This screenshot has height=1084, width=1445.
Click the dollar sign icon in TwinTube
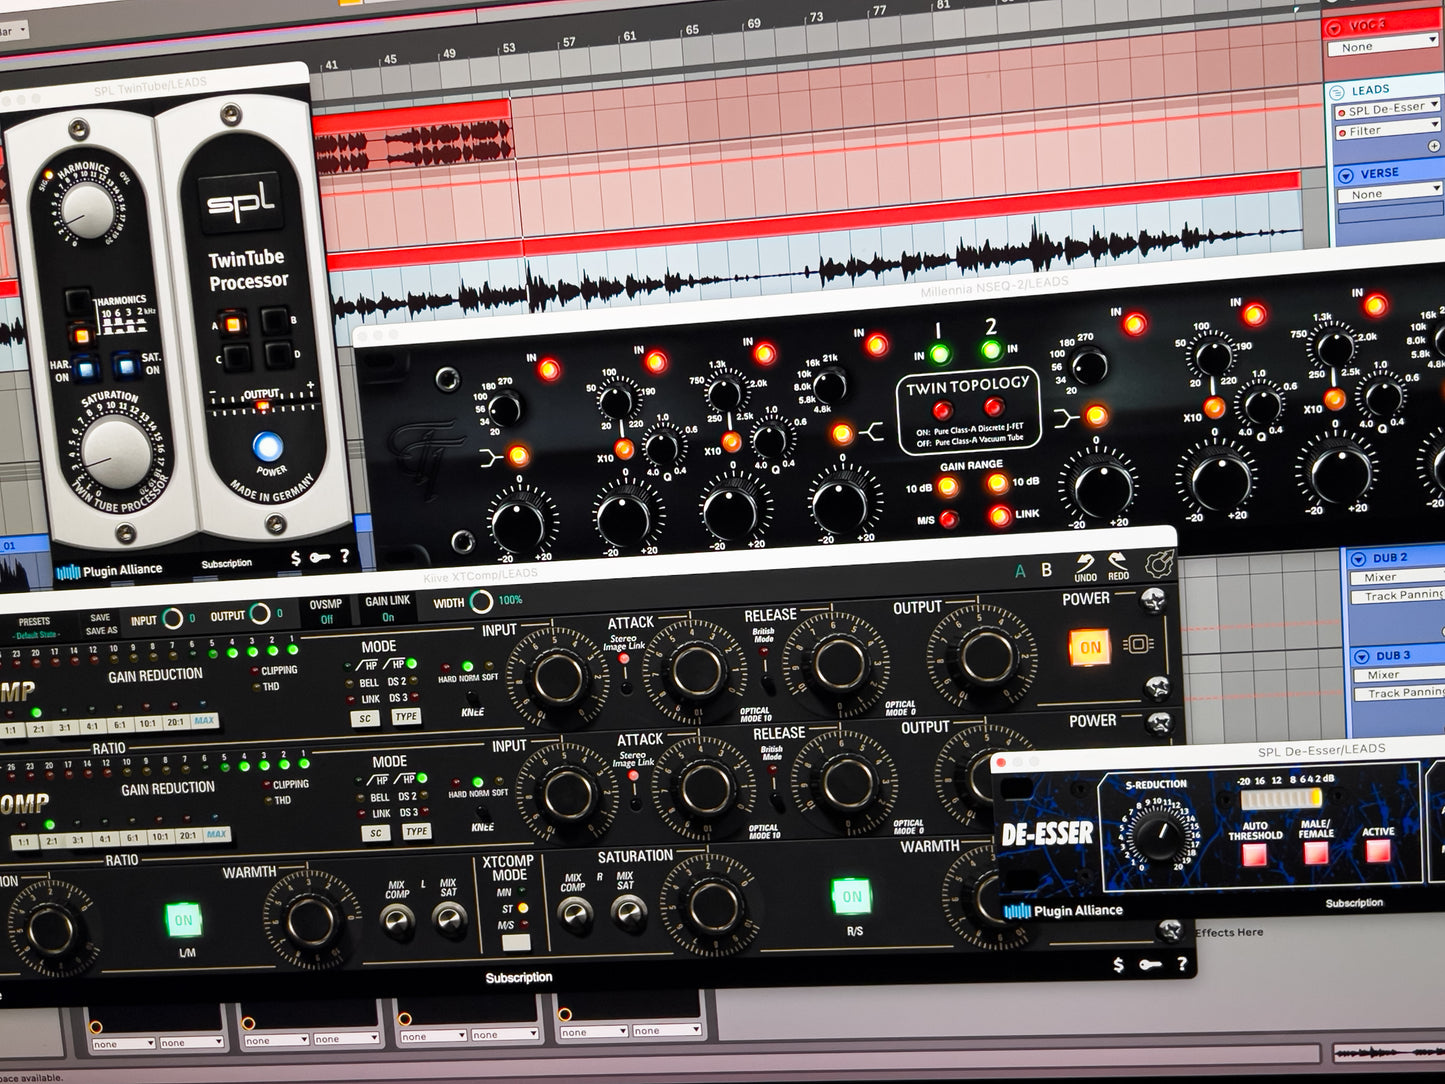(x=295, y=558)
